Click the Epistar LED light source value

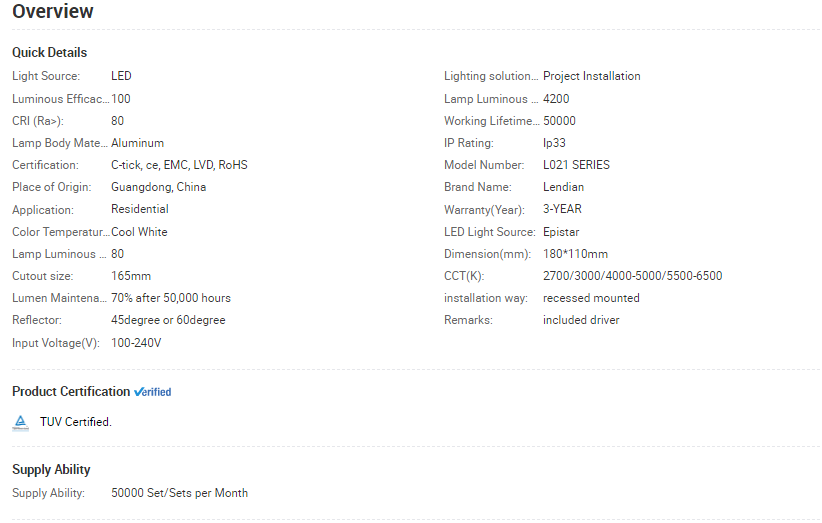(x=563, y=232)
